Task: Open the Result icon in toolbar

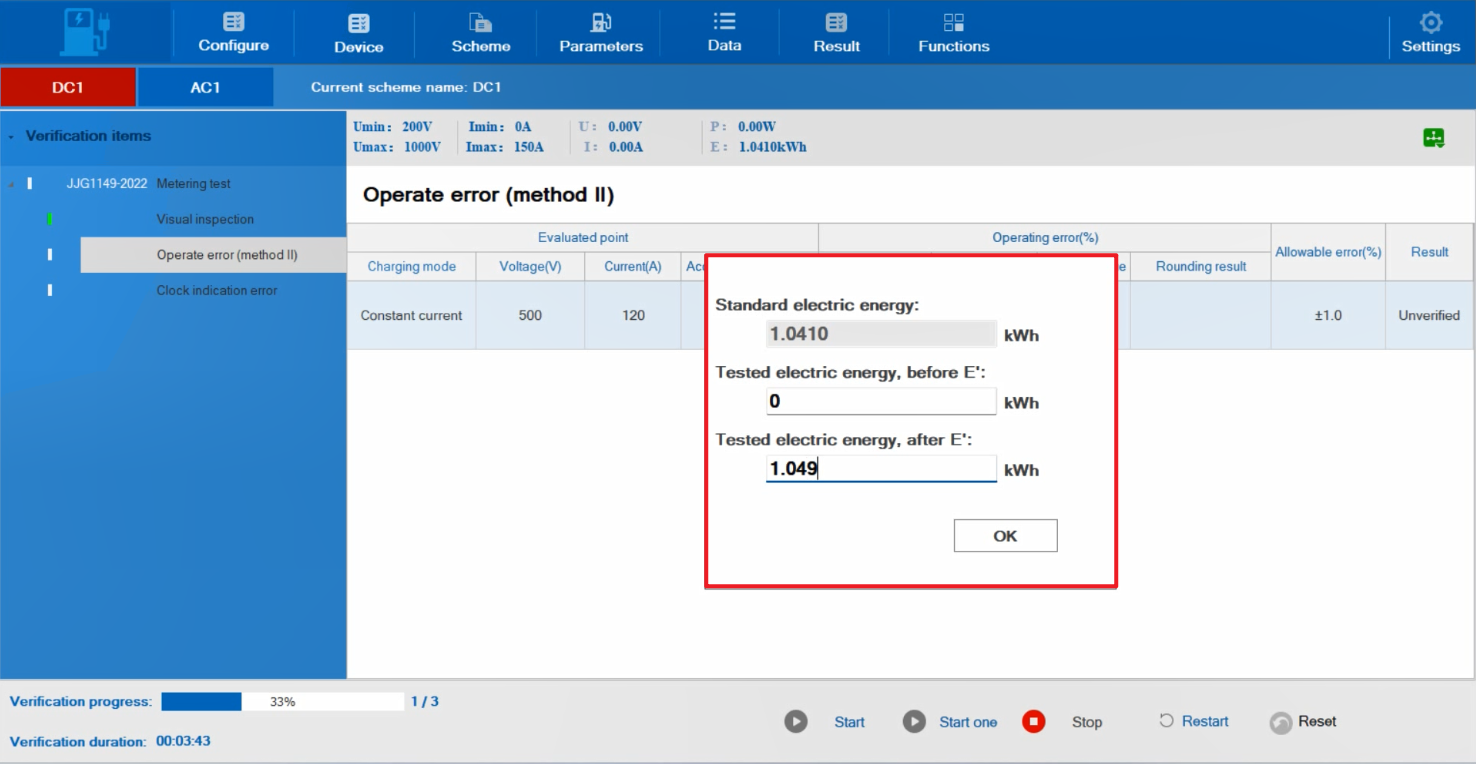Action: 836,23
